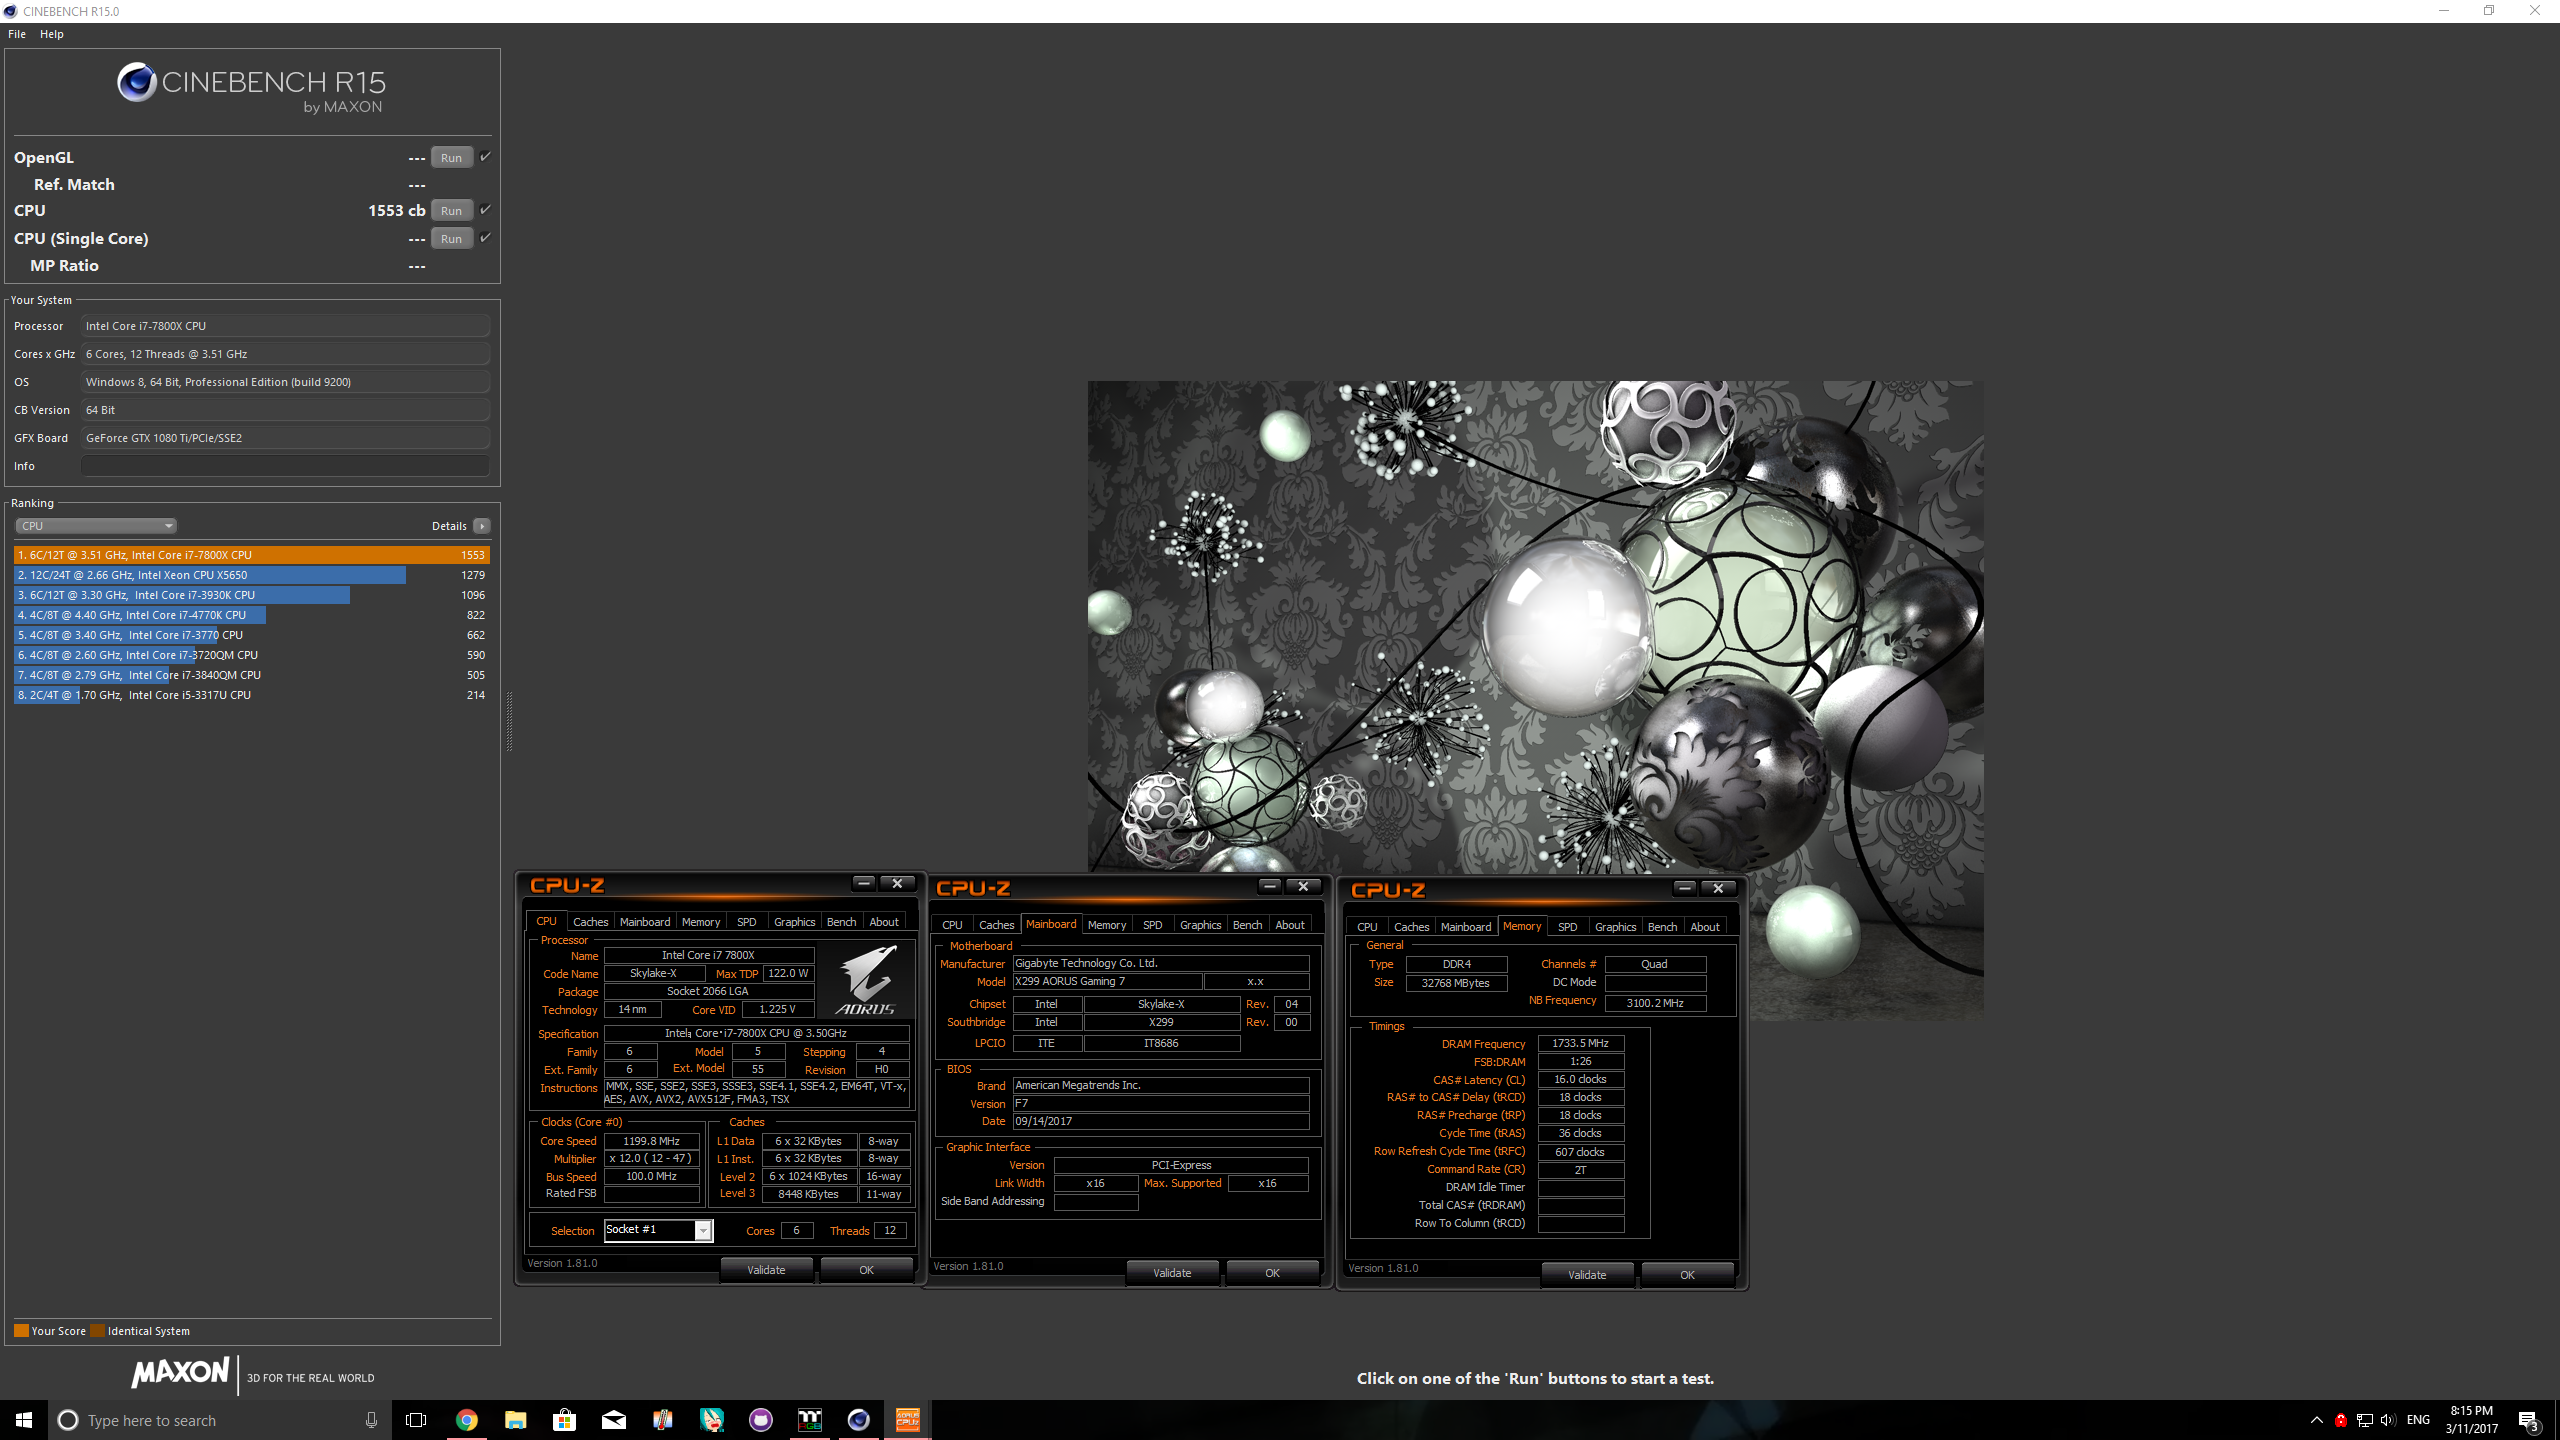Click Cortana microphone icon
This screenshot has height=1440, width=2560.
[x=371, y=1420]
